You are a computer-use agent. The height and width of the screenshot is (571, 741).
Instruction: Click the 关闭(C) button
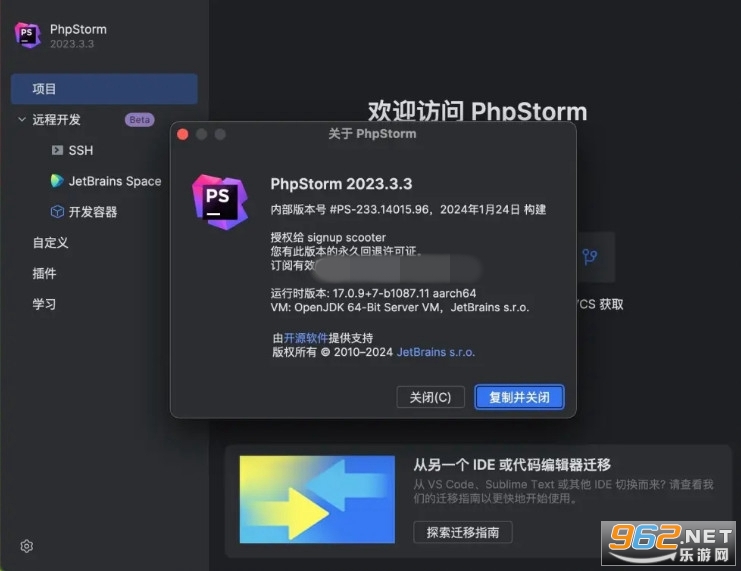pyautogui.click(x=431, y=397)
